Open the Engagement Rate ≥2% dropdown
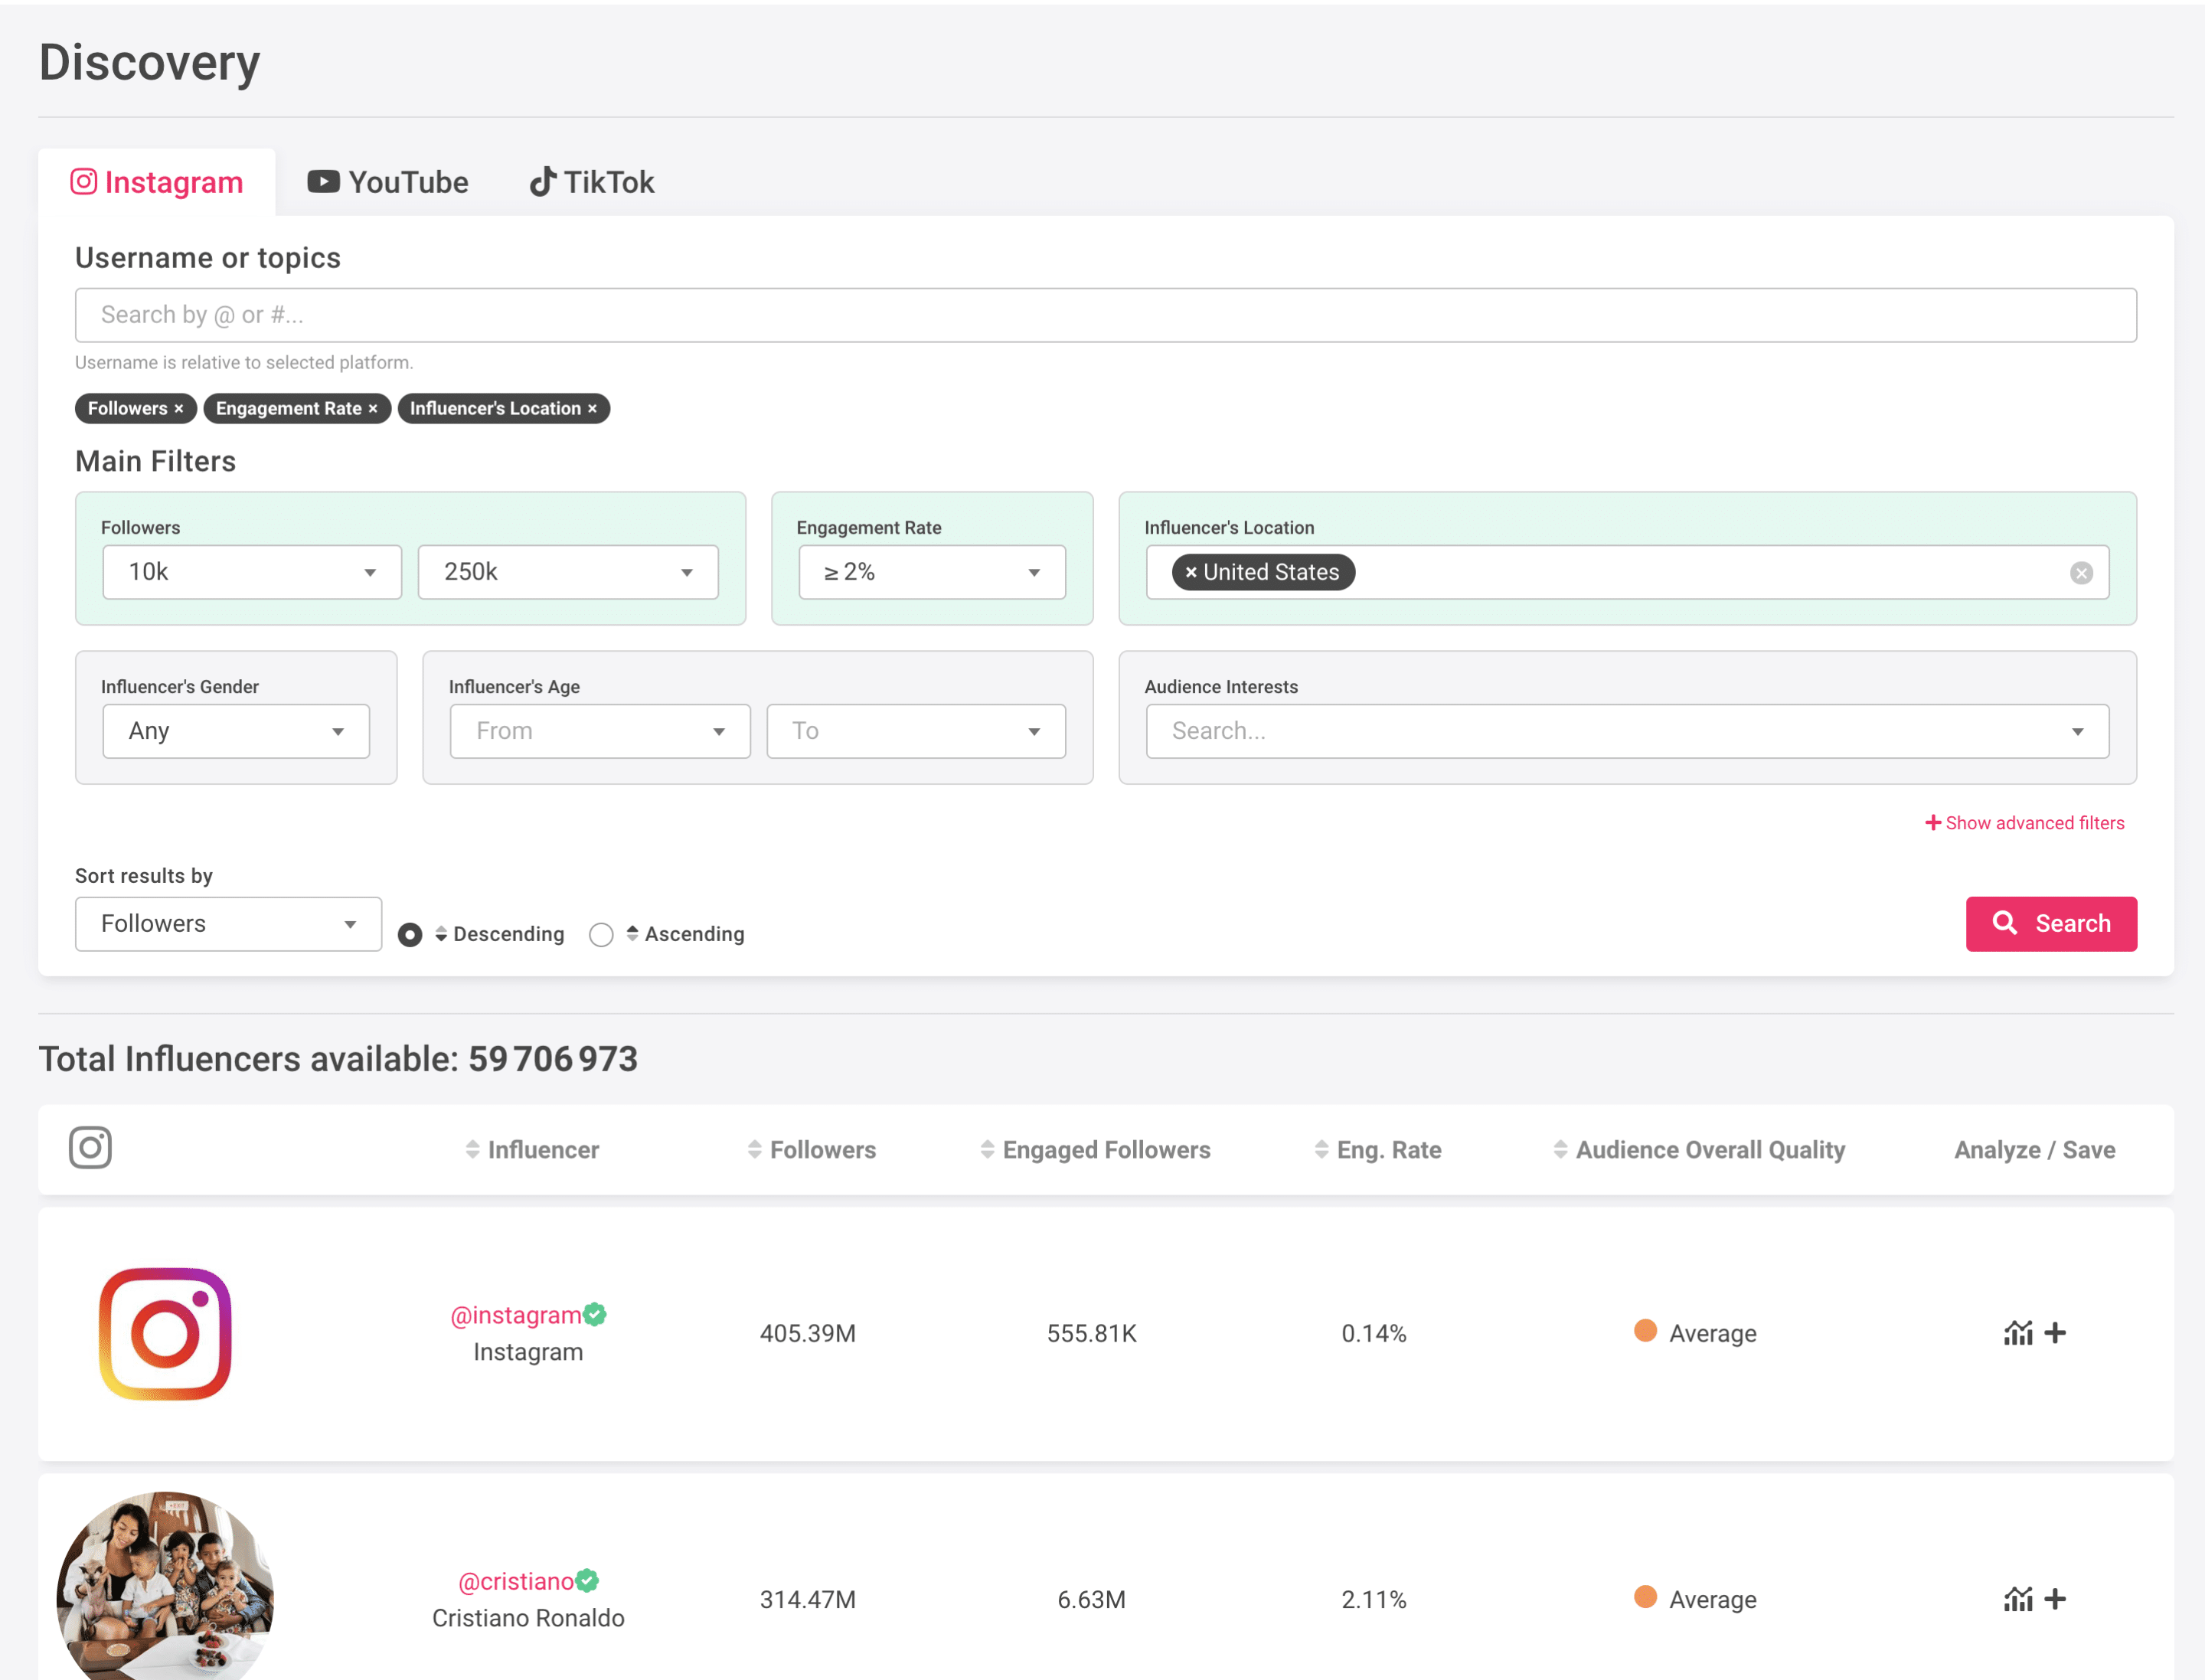 click(x=932, y=572)
